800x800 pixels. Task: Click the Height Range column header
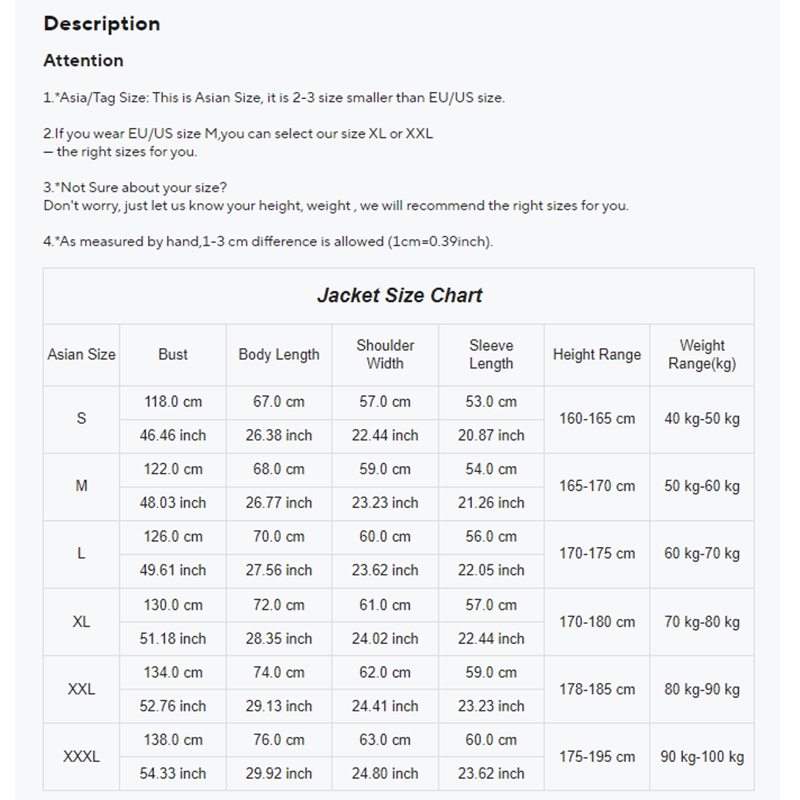(x=597, y=354)
